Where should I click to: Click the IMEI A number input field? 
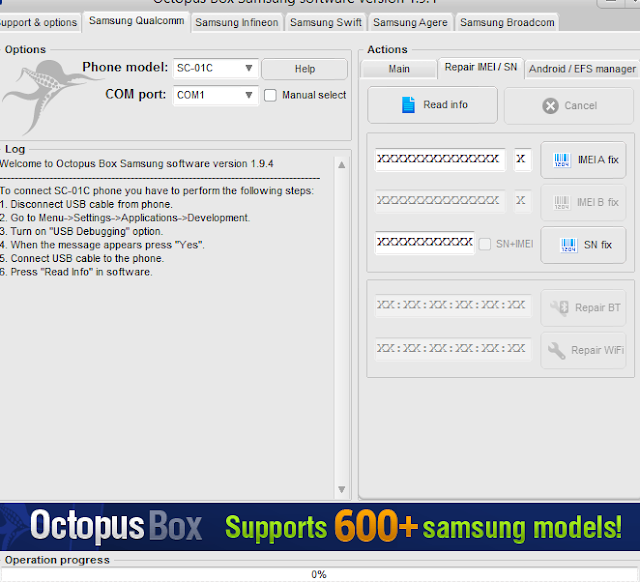[x=440, y=159]
